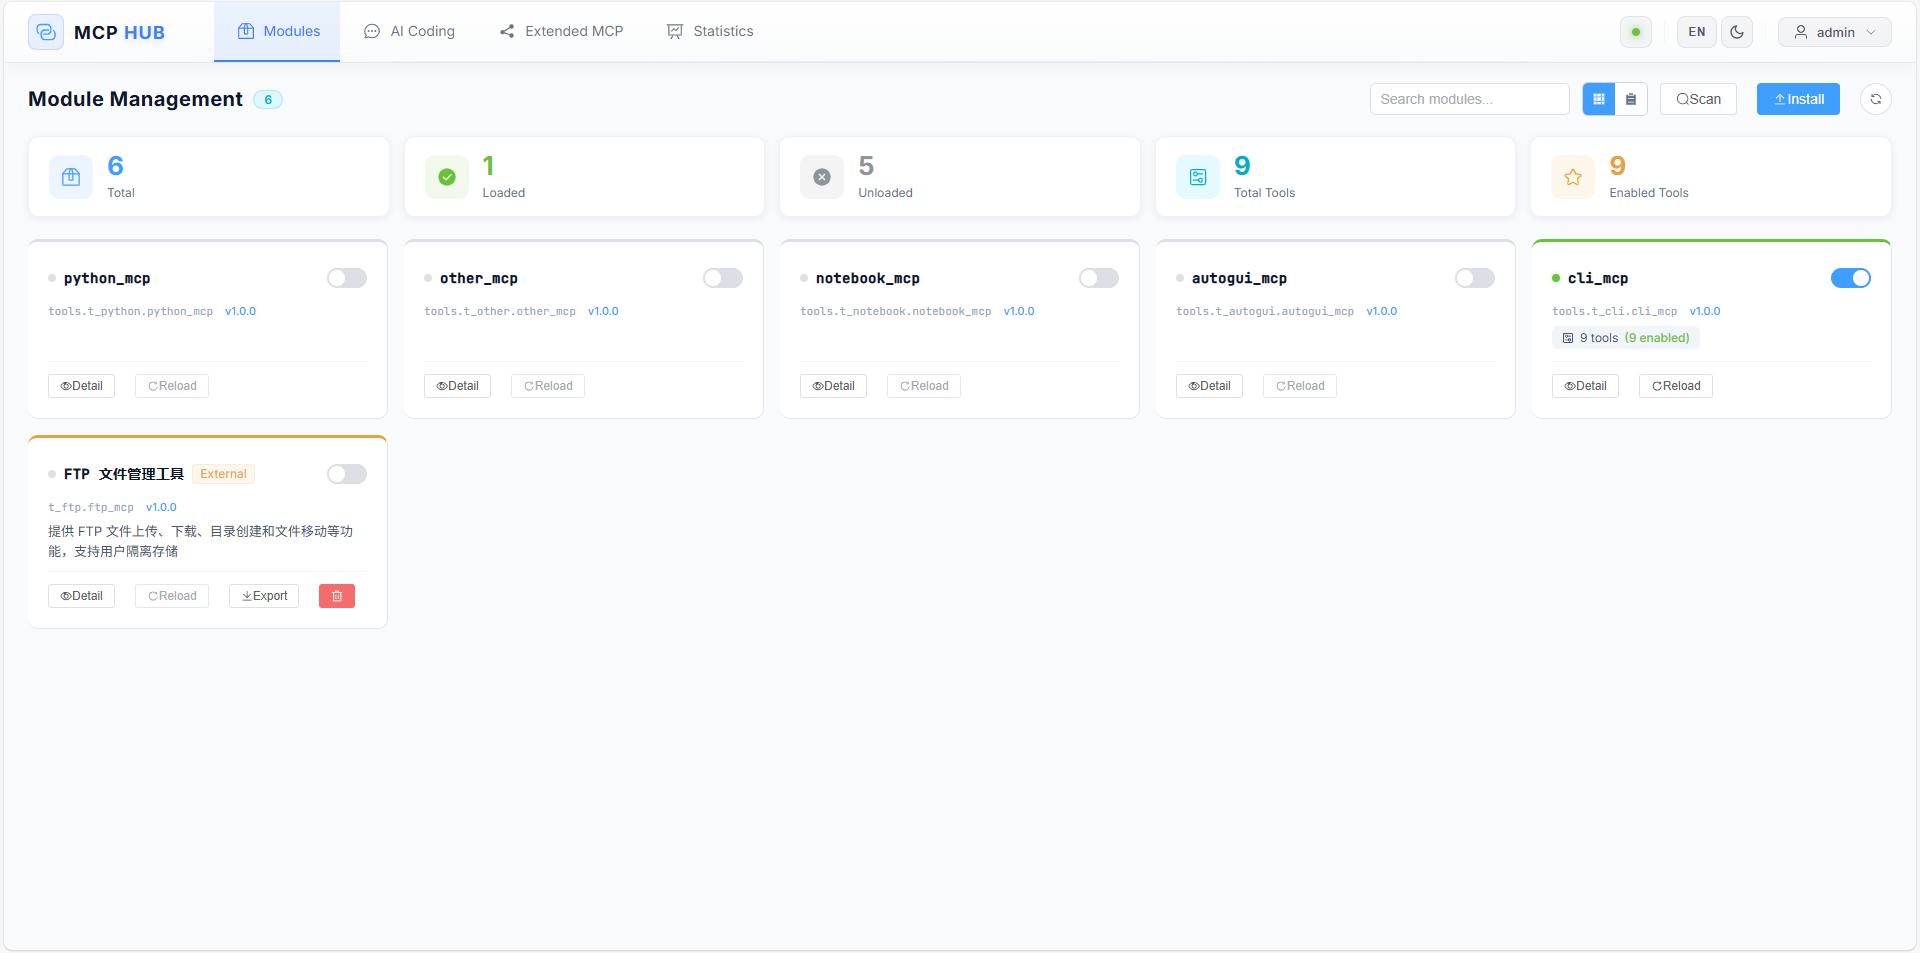Change language with EN selector

pos(1696,32)
